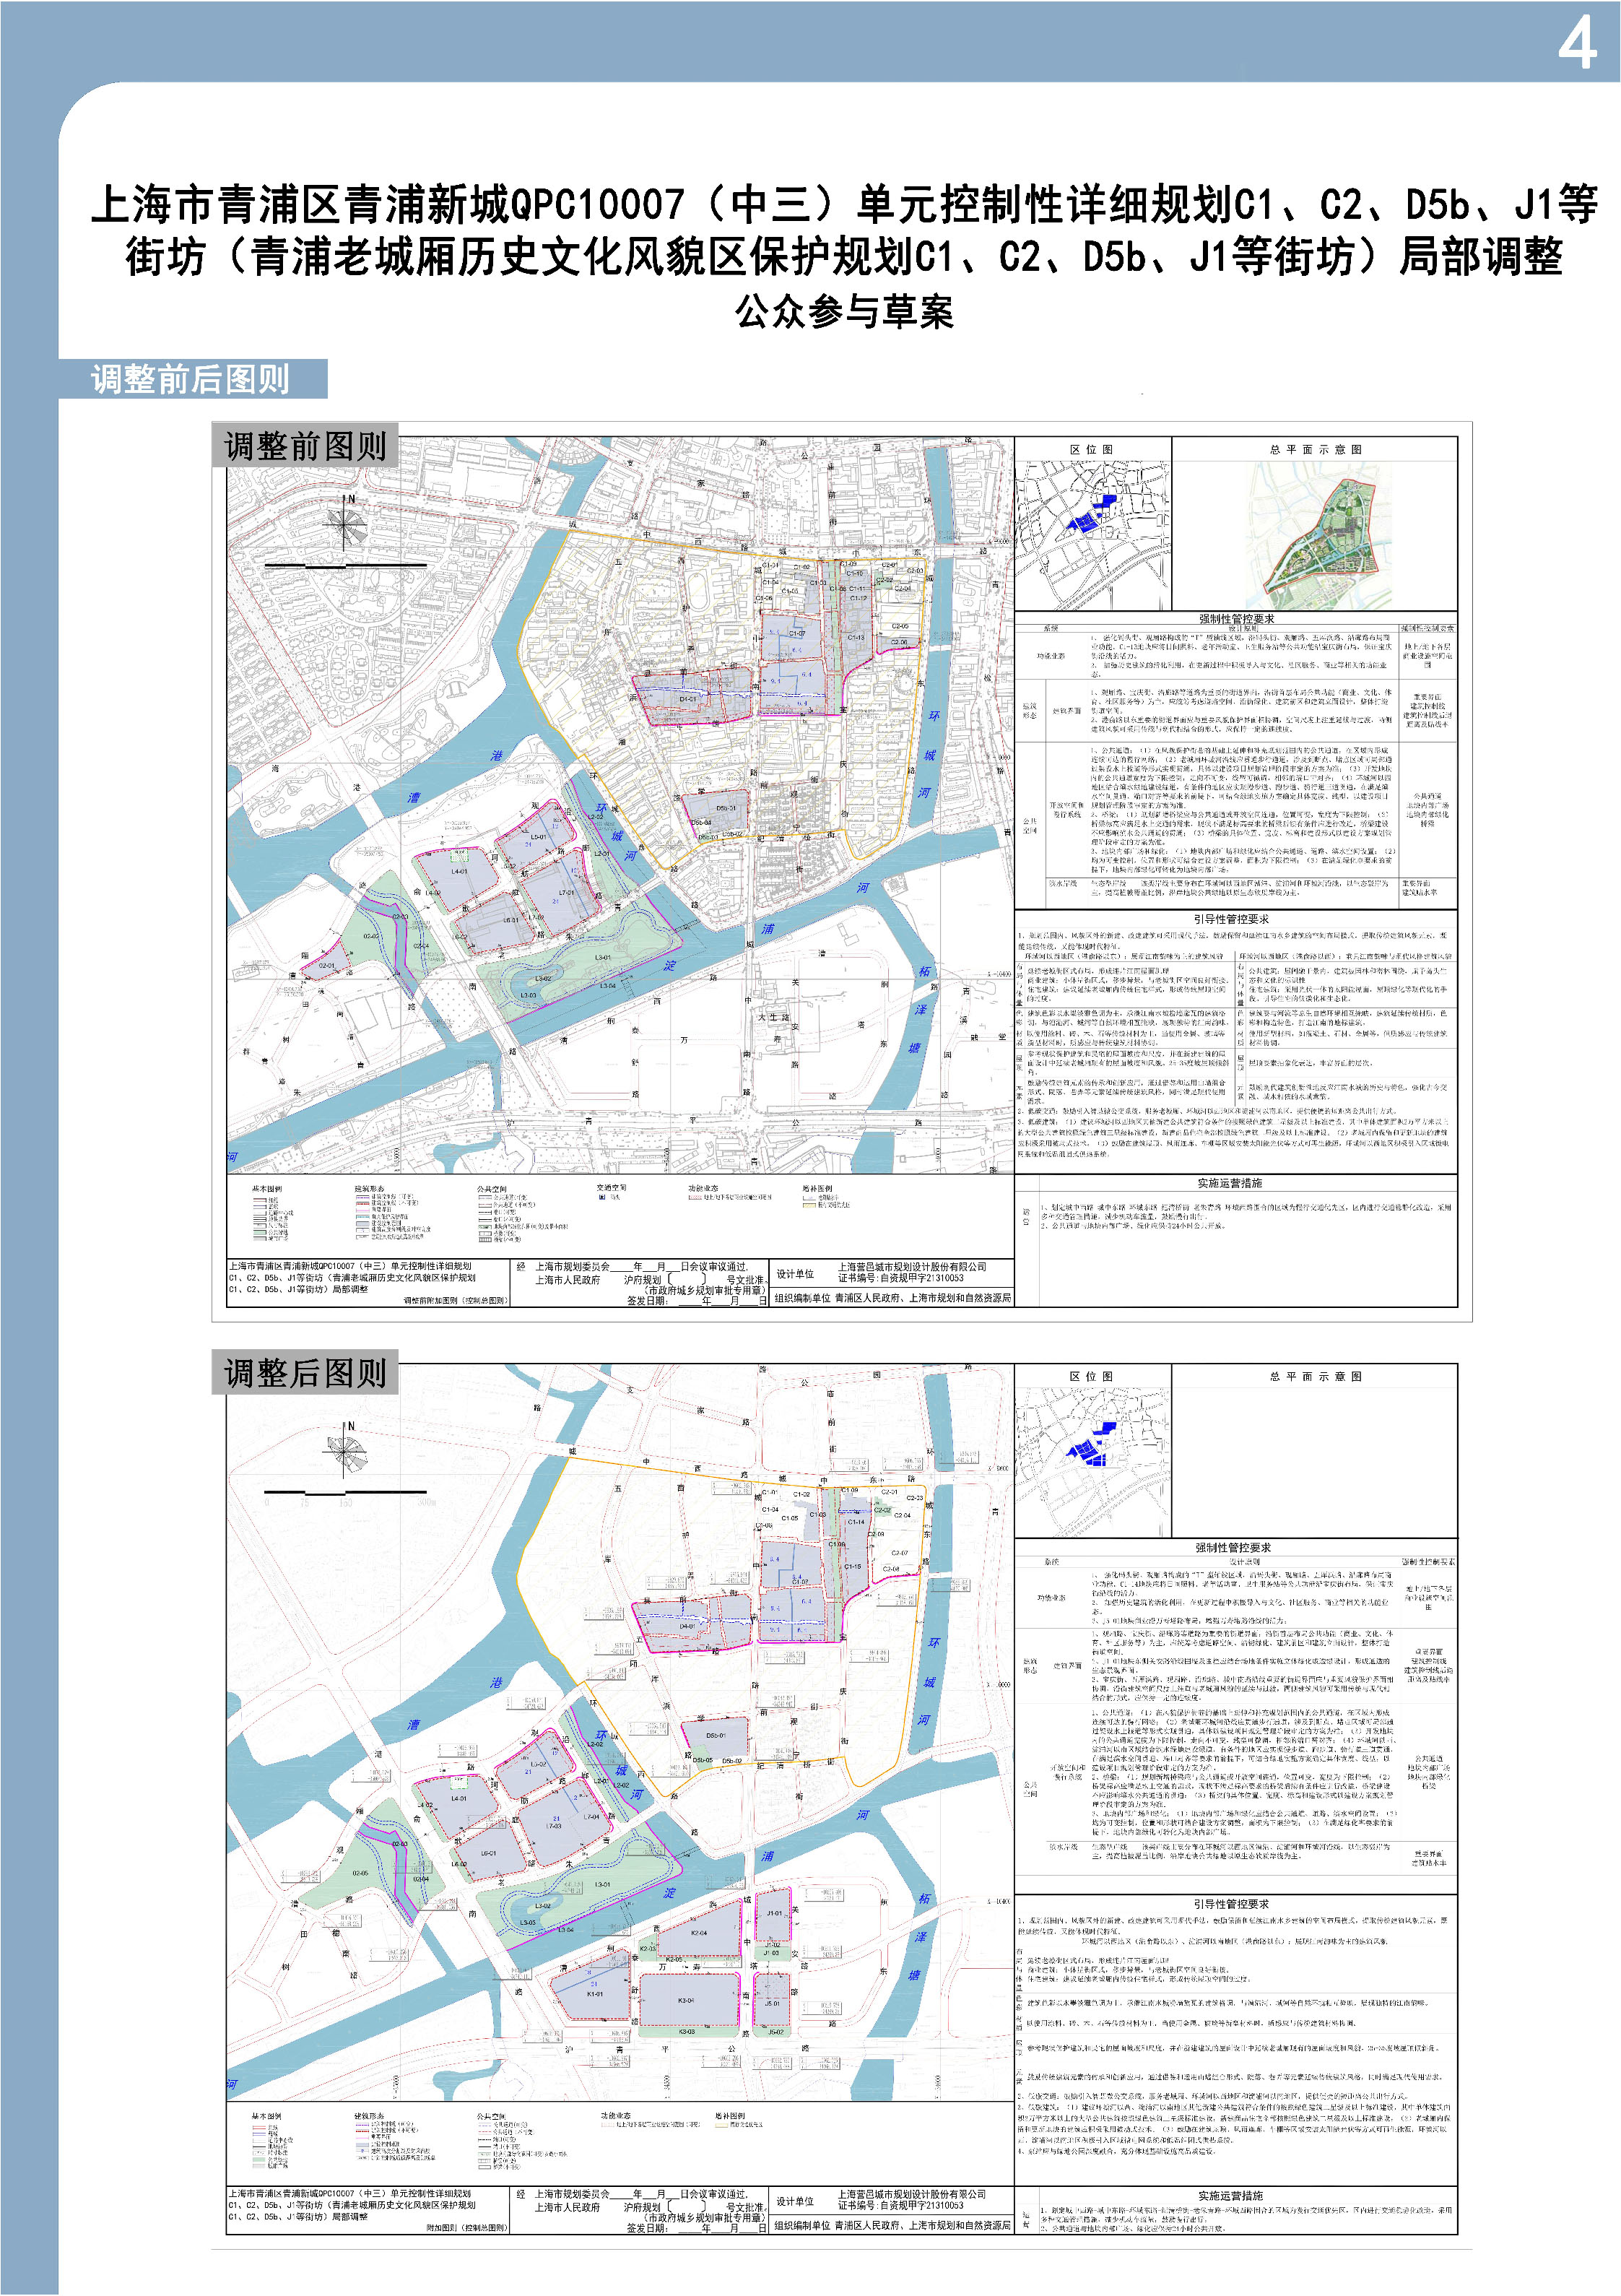Click the scale bar on the 调整前 map

pyautogui.click(x=345, y=566)
